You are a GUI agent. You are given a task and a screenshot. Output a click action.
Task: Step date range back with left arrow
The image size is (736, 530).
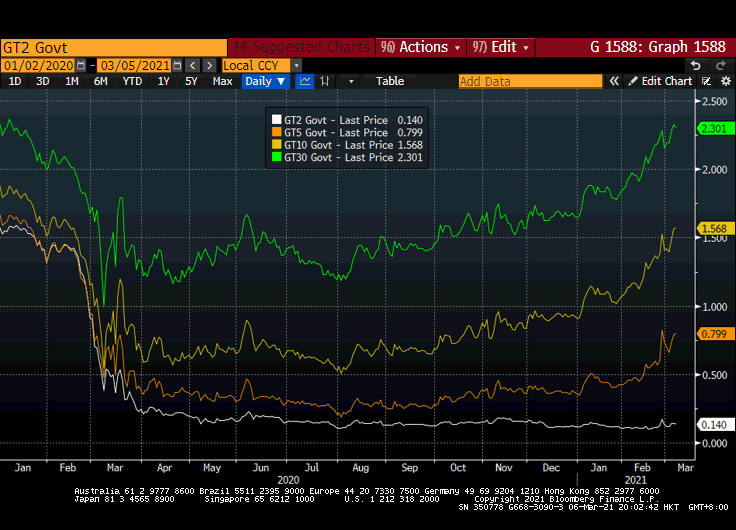point(193,65)
